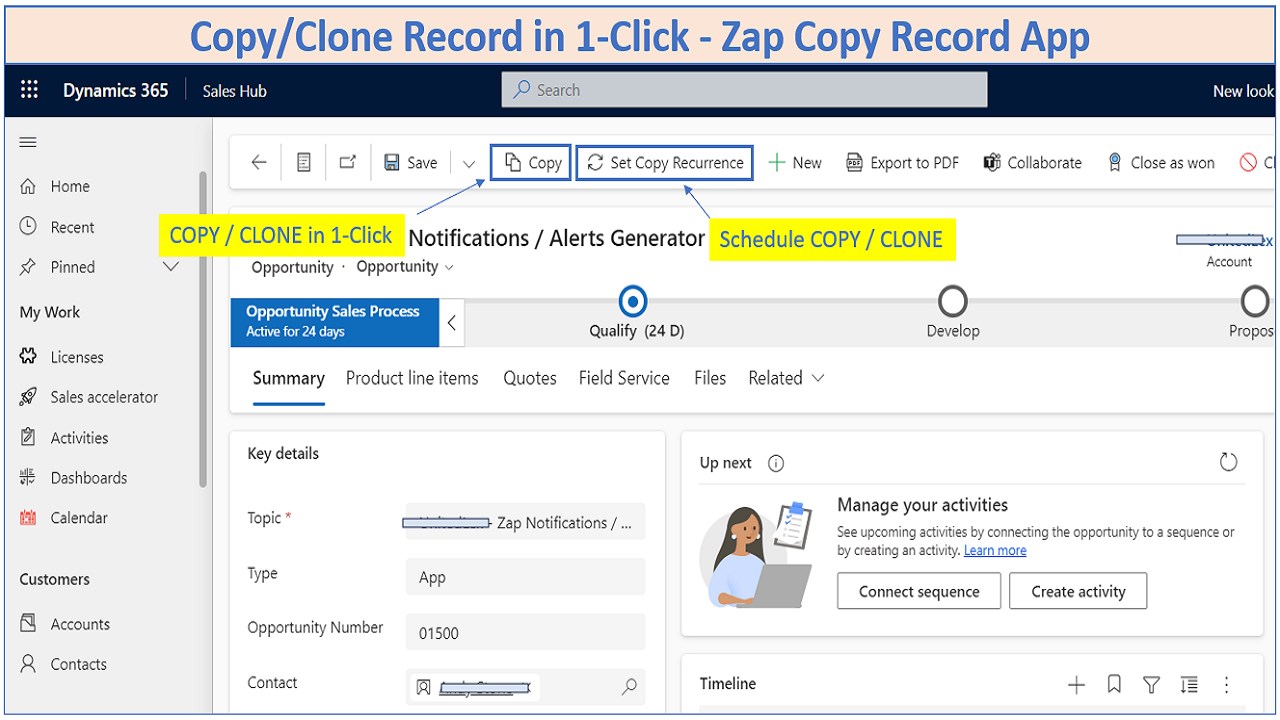Click the Up next info icon
Image resolution: width=1280 pixels, height=720 pixels.
point(775,463)
